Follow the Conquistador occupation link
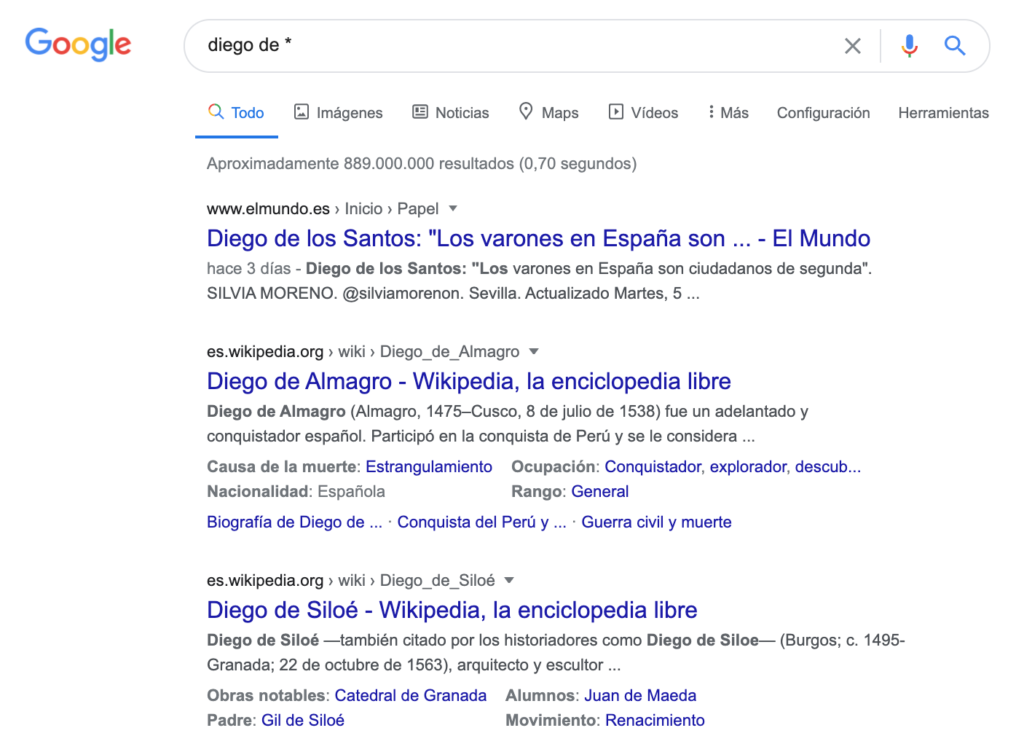This screenshot has width=1024, height=752. click(x=653, y=467)
